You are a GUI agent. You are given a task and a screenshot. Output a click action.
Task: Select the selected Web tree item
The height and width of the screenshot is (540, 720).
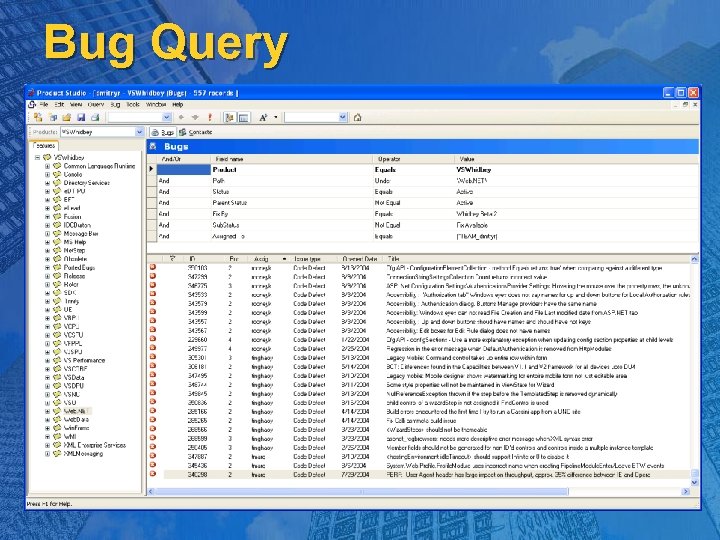point(75,411)
